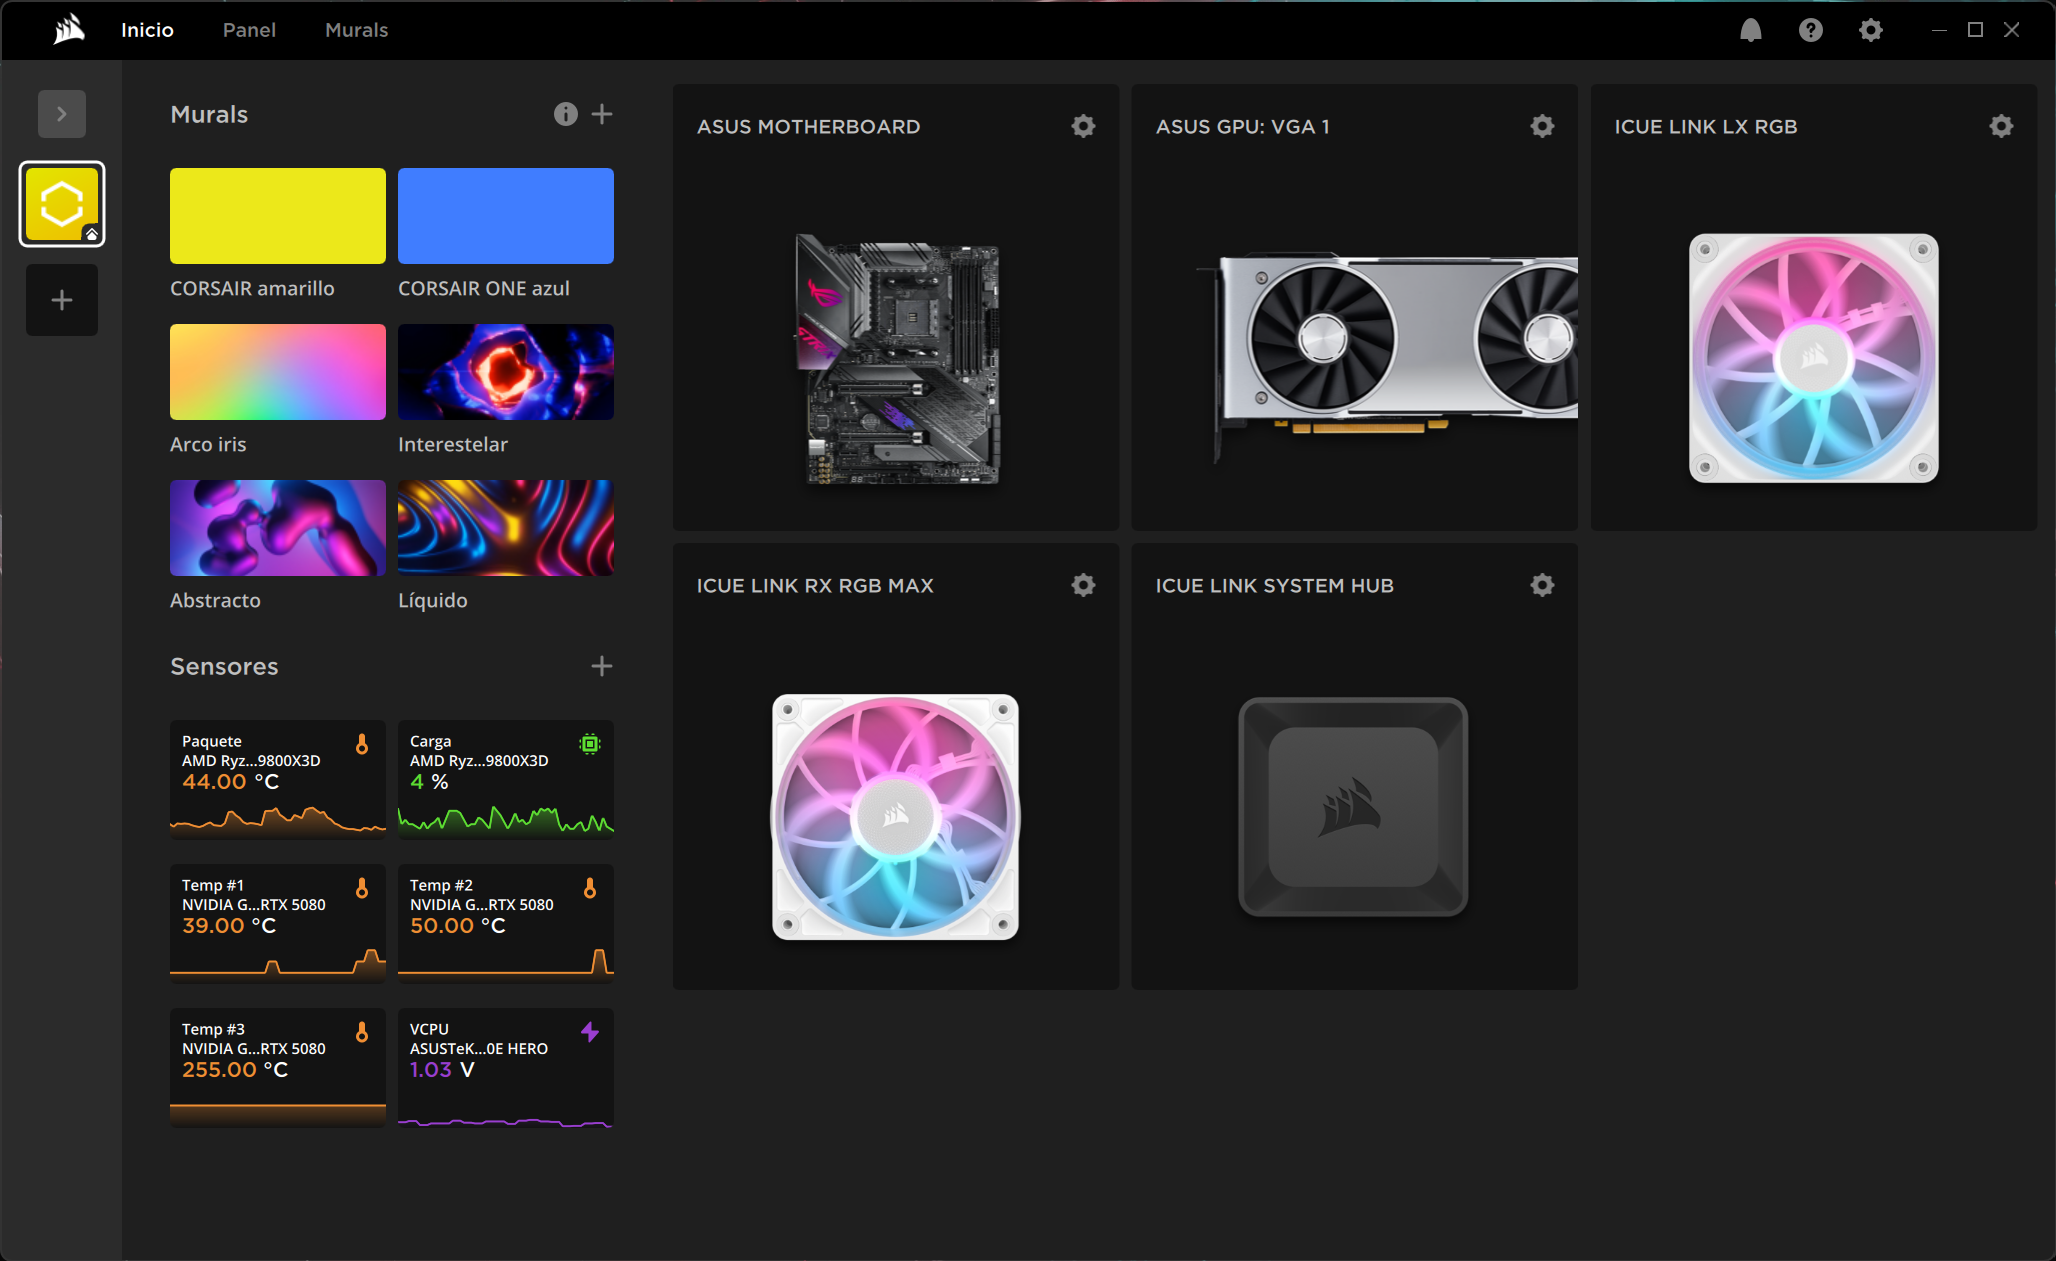Add a new mural with plus icon
2056x1261 pixels.
click(x=602, y=114)
